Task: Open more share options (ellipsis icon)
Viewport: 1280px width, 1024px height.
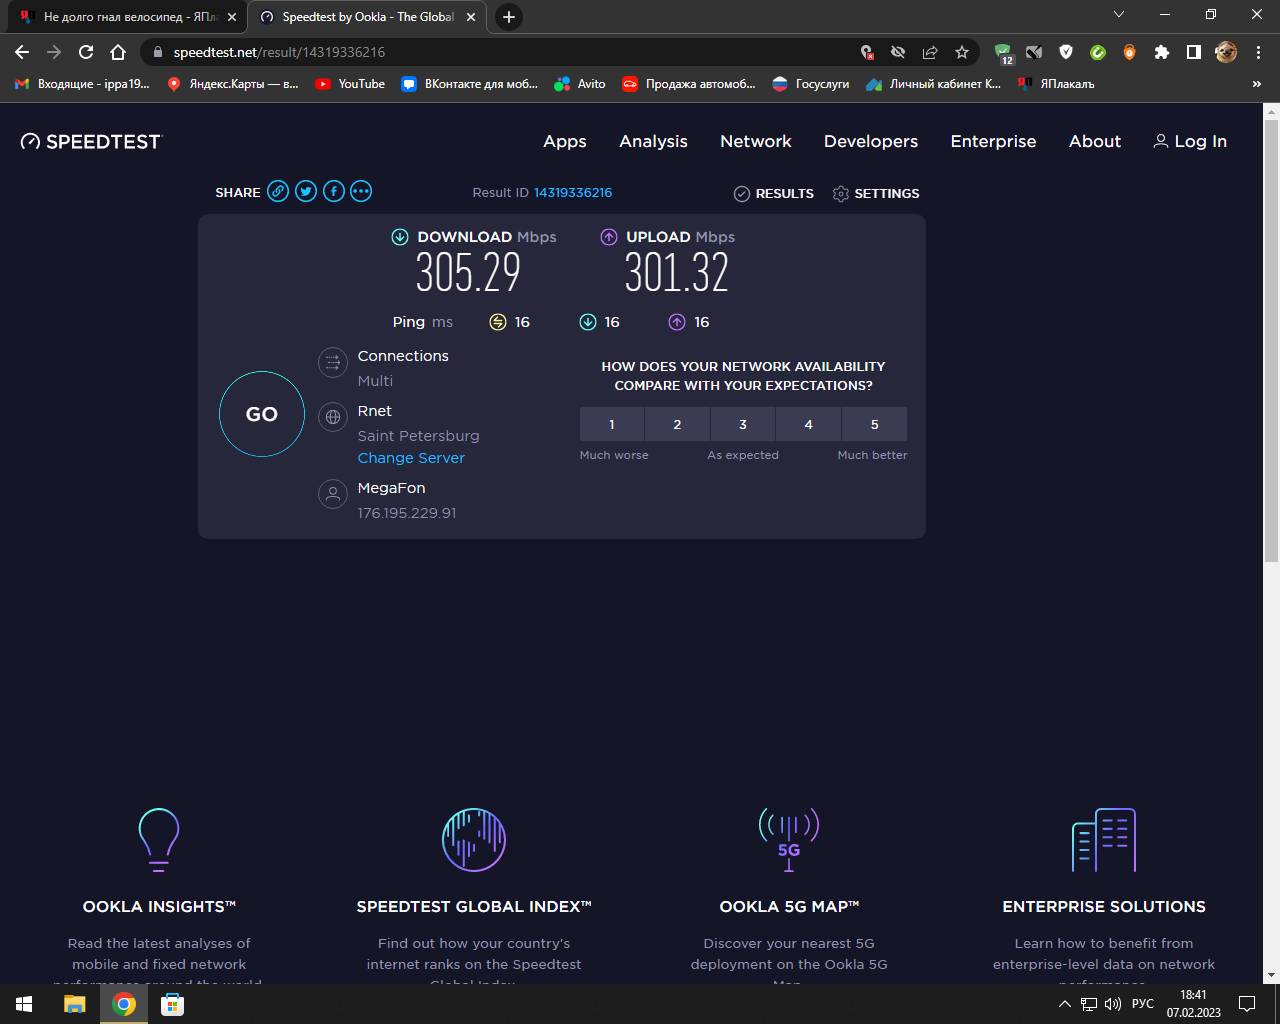Action: [361, 191]
